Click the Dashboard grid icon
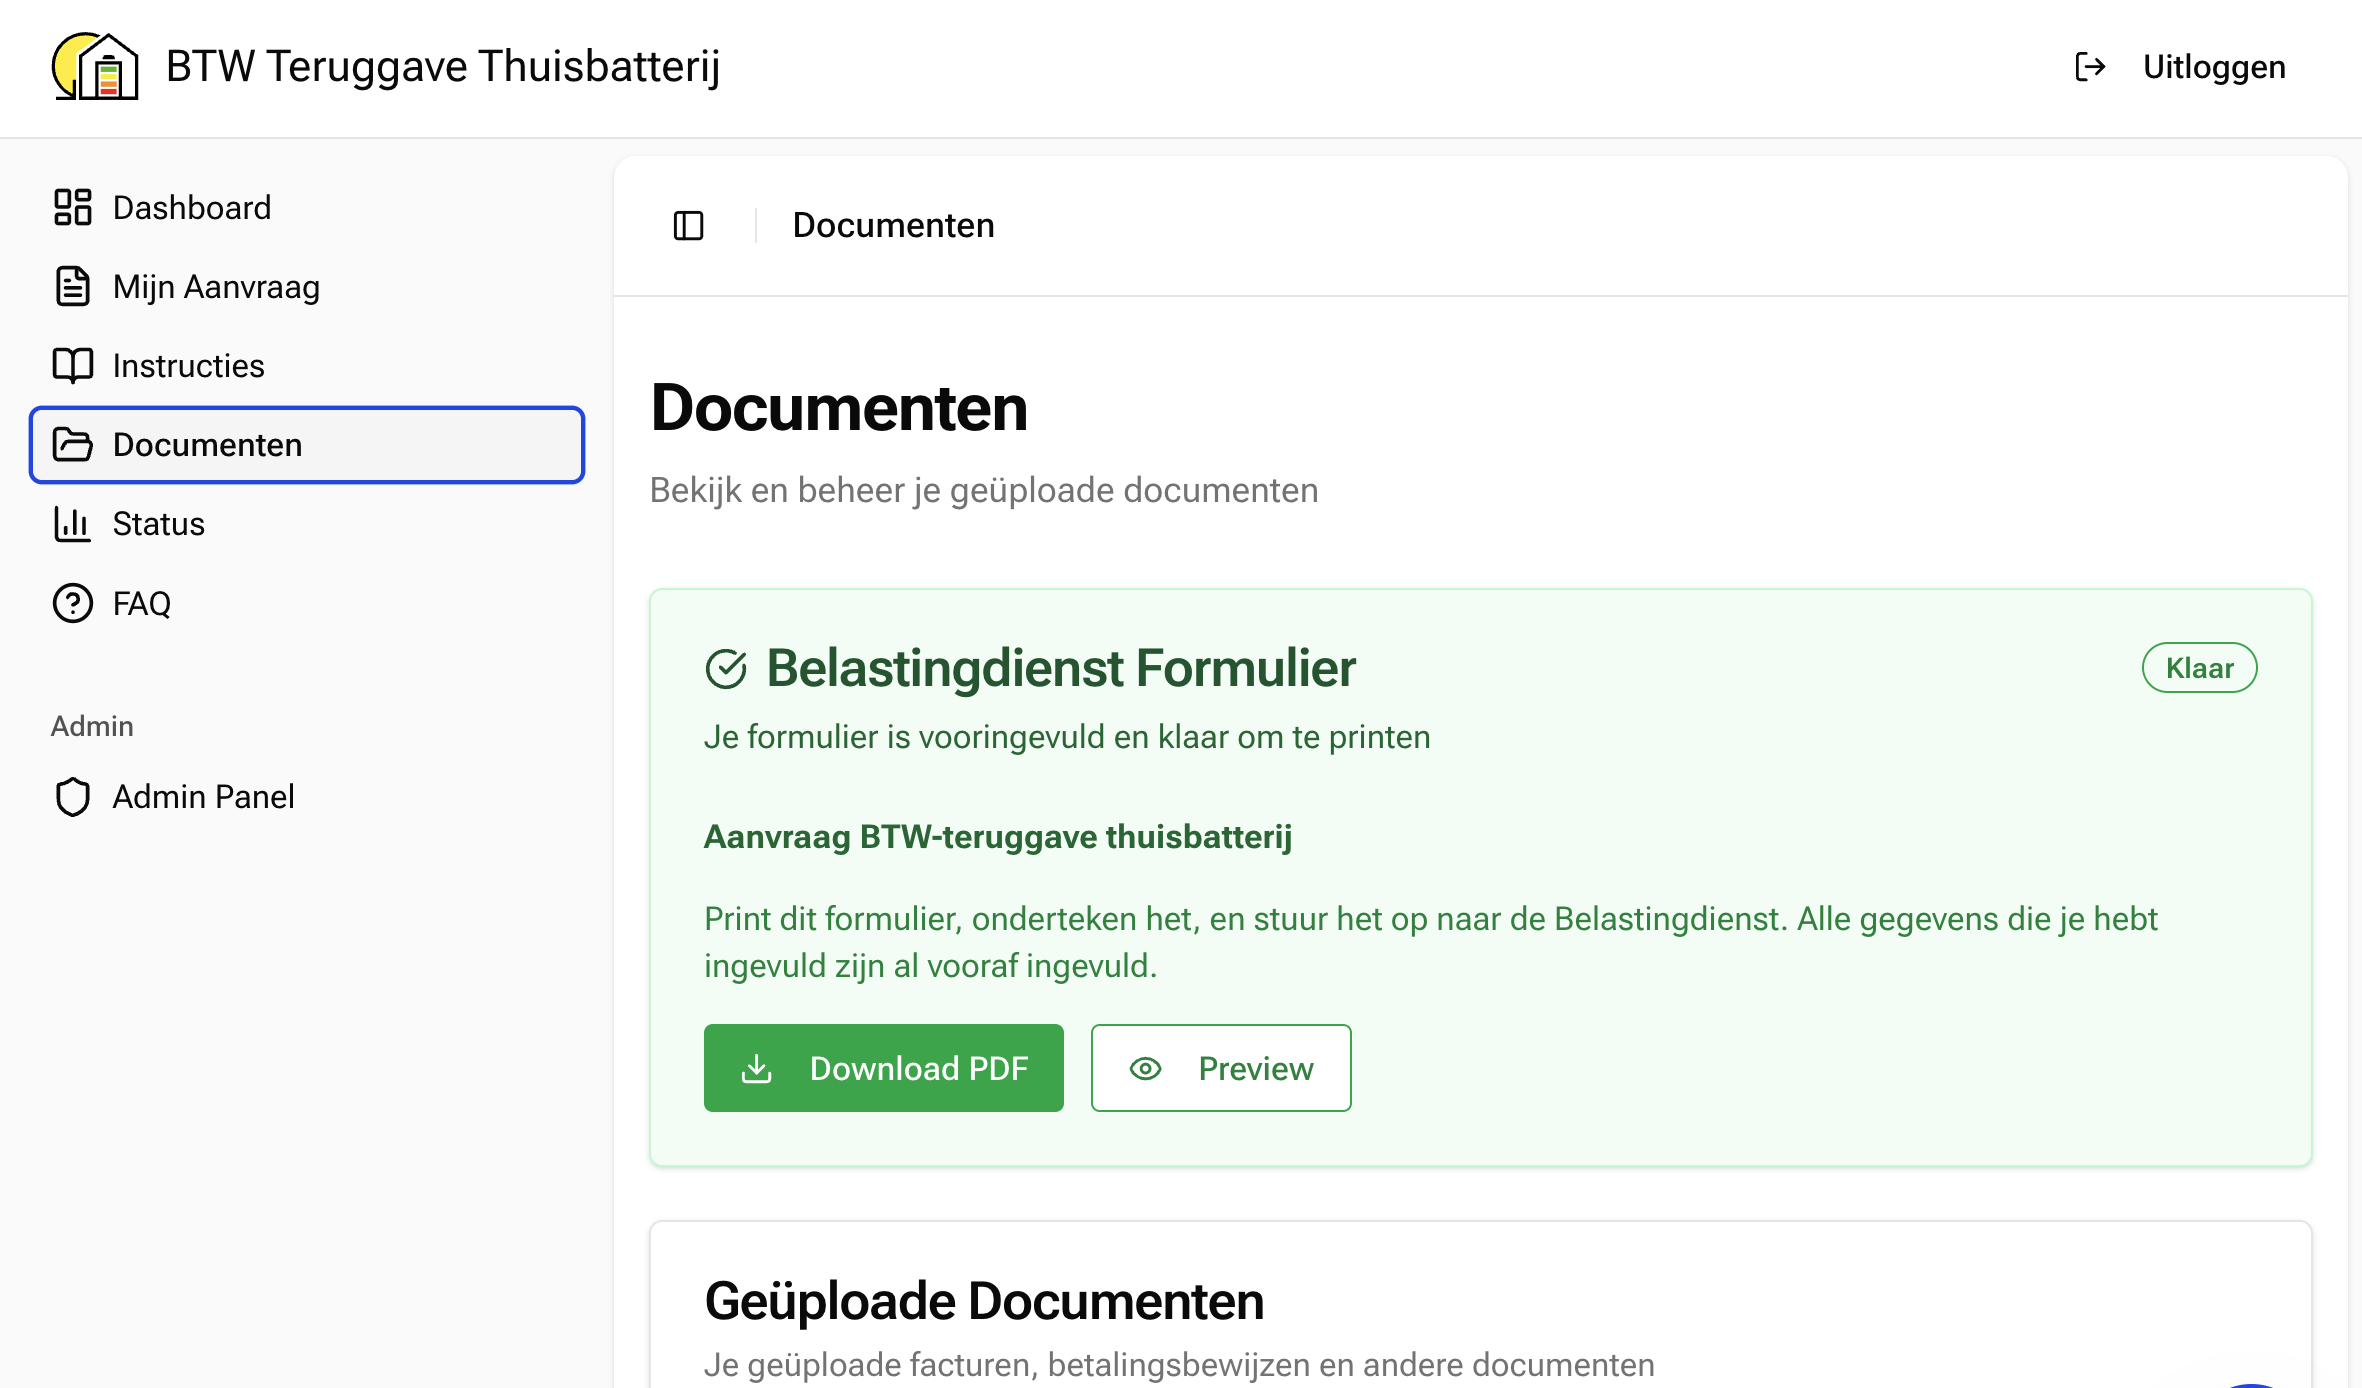Viewport: 2362px width, 1388px height. (x=73, y=207)
